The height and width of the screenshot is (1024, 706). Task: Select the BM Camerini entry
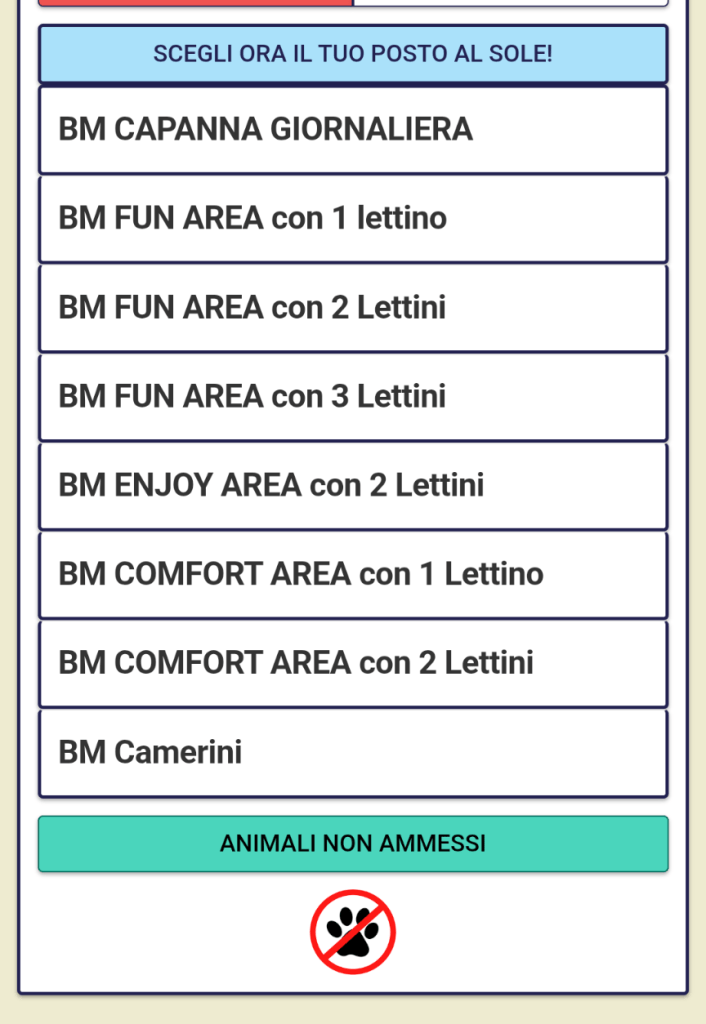[x=352, y=753]
